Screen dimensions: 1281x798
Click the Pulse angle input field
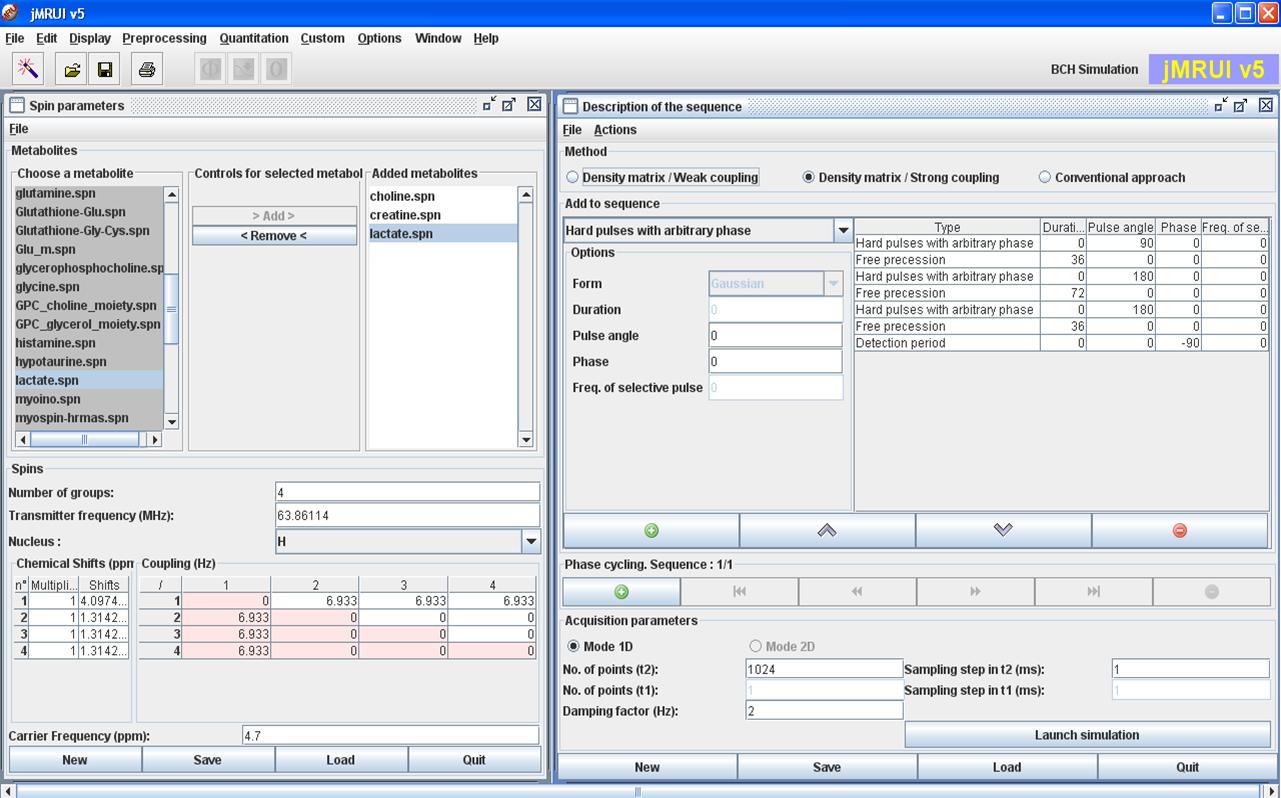[775, 336]
